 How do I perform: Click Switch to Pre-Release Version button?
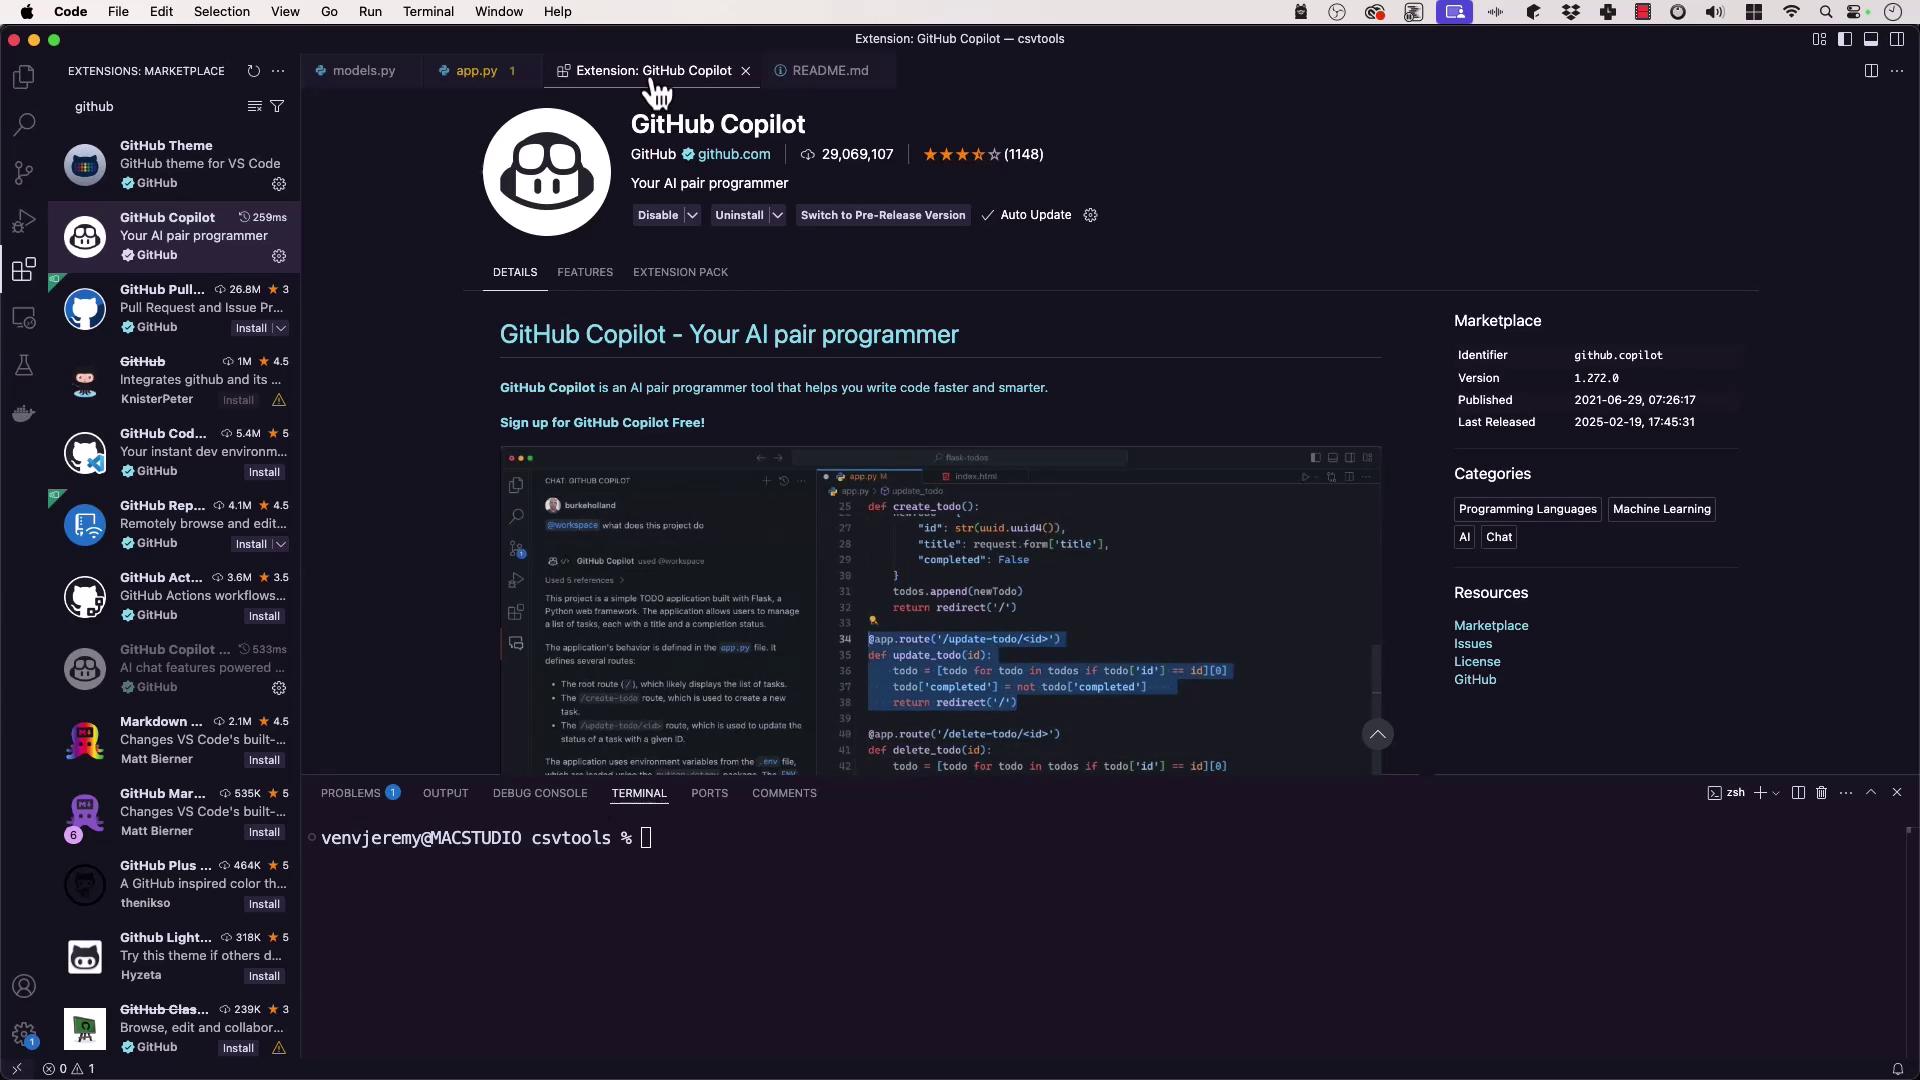pos(883,215)
